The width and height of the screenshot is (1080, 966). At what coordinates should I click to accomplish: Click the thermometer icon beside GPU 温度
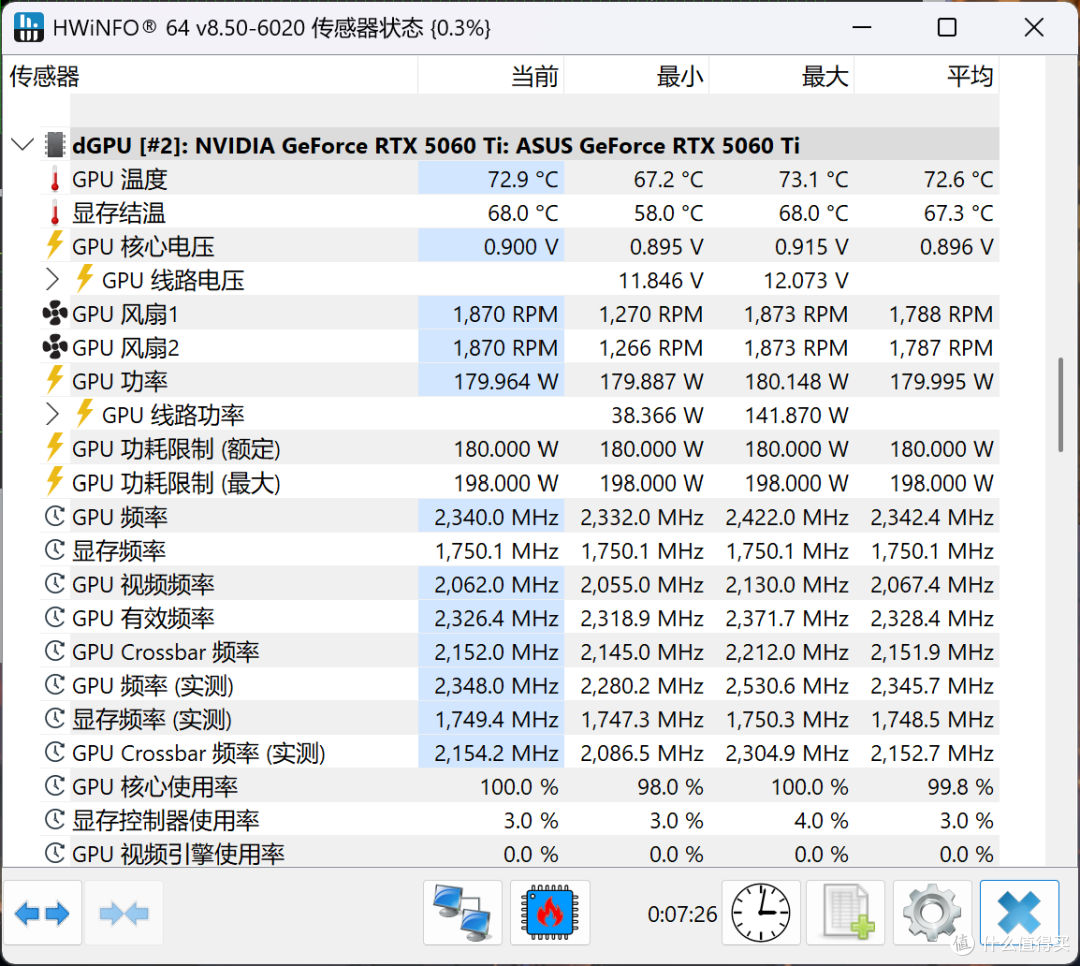pos(55,180)
